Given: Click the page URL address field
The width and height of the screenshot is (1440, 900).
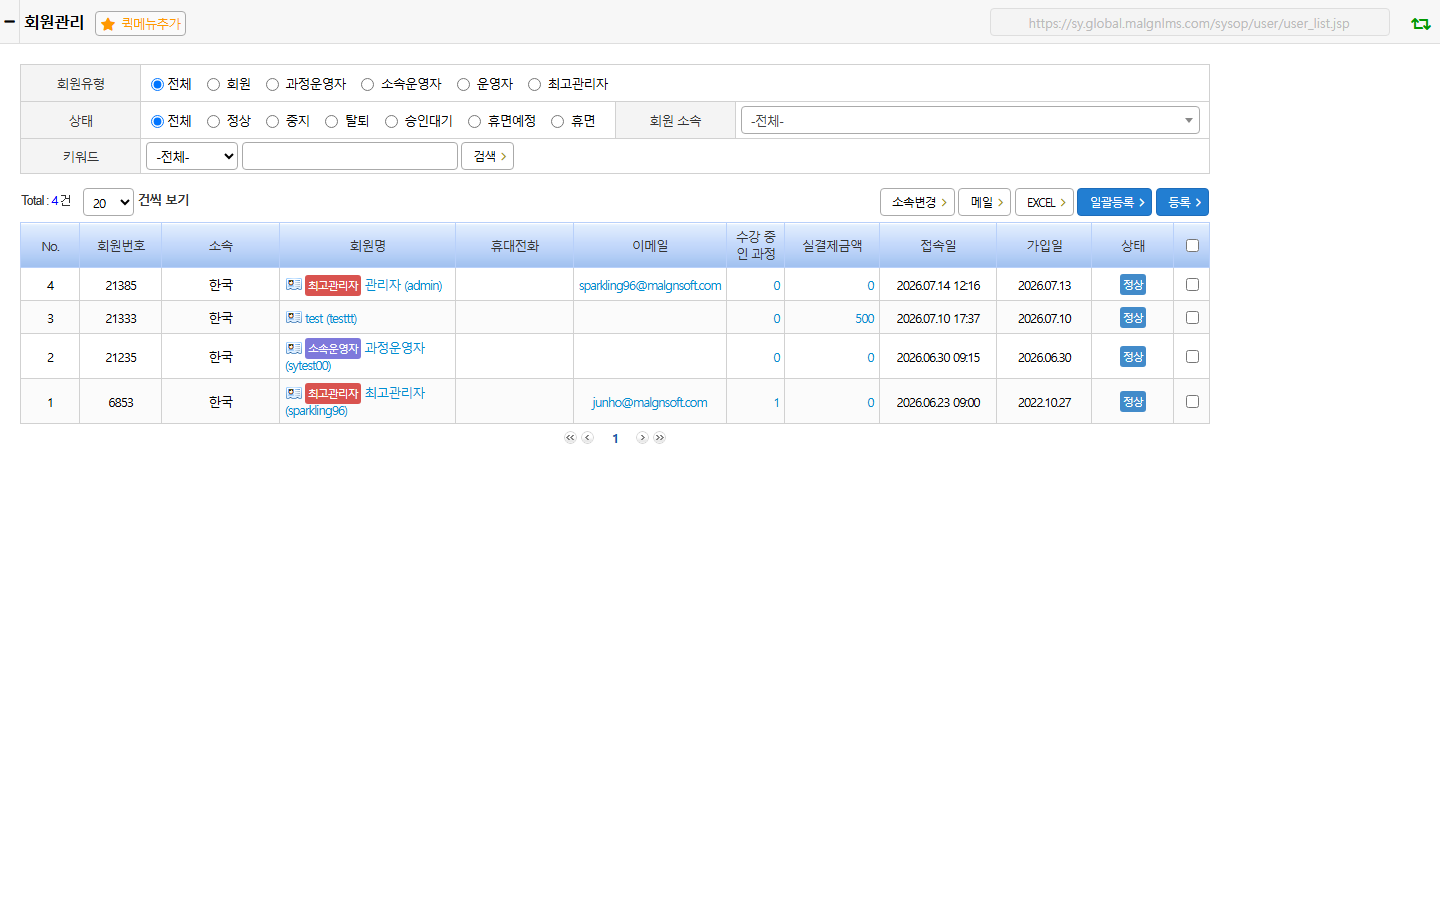Looking at the screenshot, I should [x=1190, y=22].
